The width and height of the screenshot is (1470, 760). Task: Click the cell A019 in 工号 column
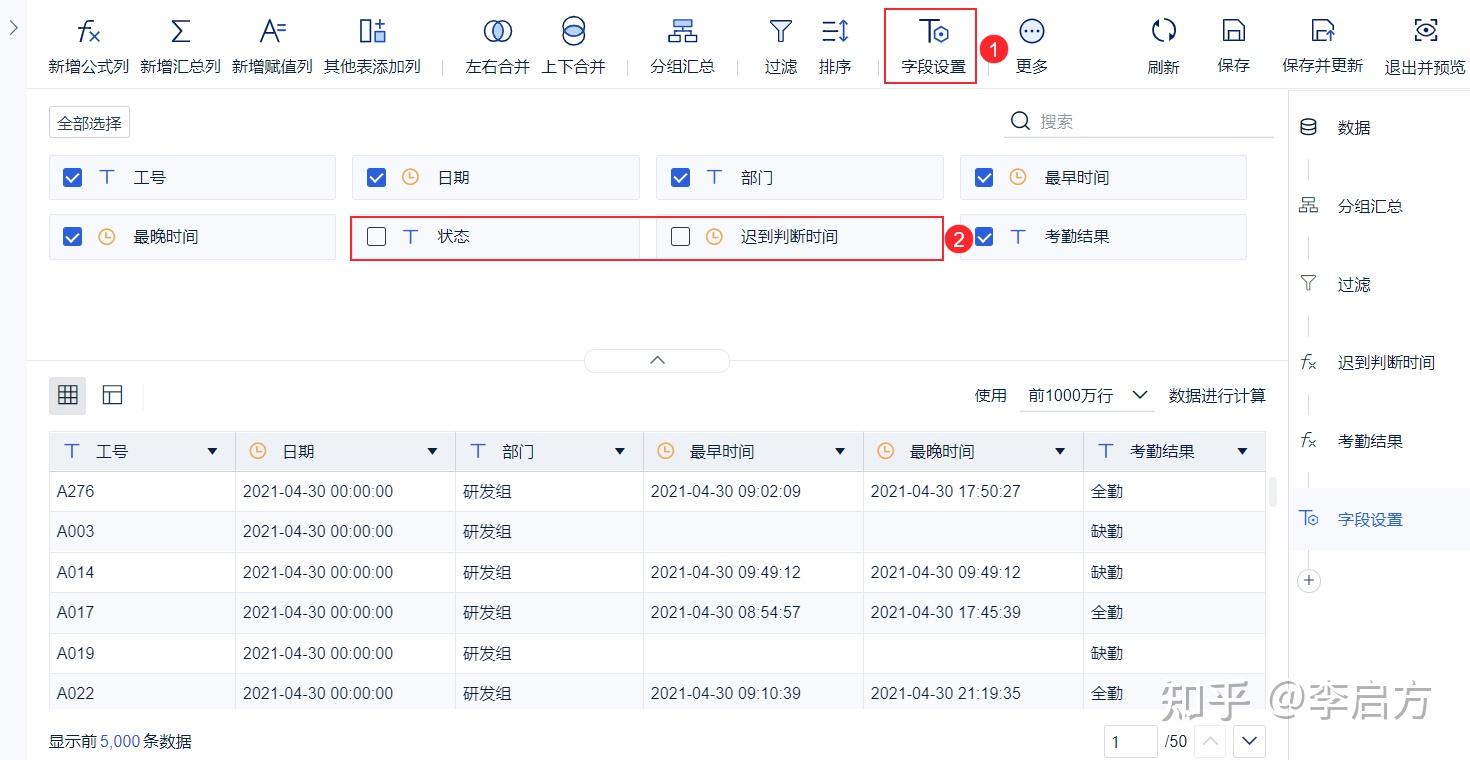[142, 653]
